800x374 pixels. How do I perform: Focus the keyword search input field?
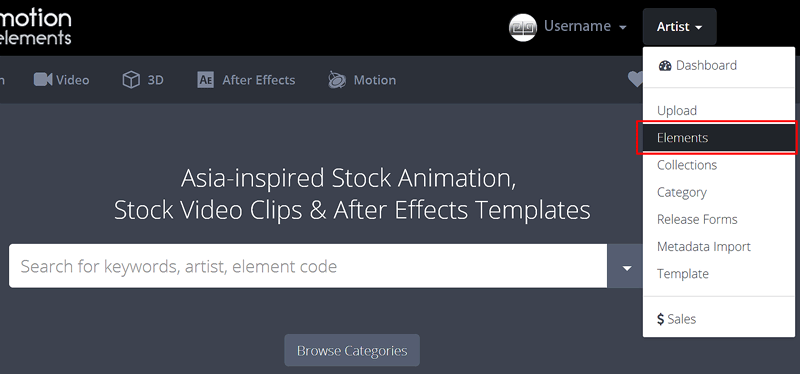[308, 266]
